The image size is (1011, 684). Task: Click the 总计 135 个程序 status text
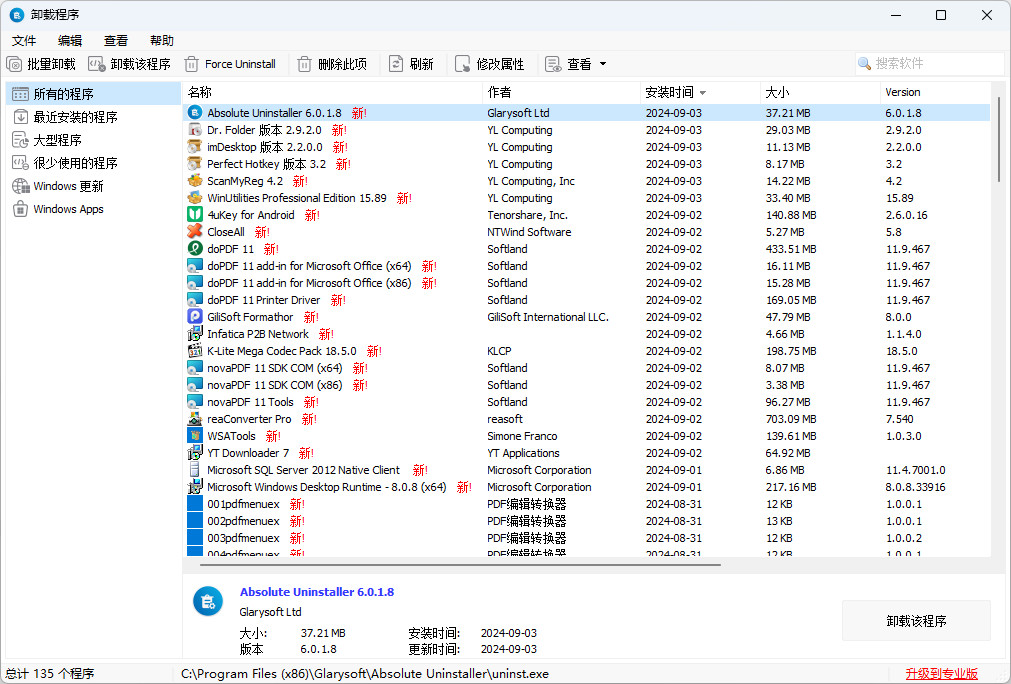(50, 674)
